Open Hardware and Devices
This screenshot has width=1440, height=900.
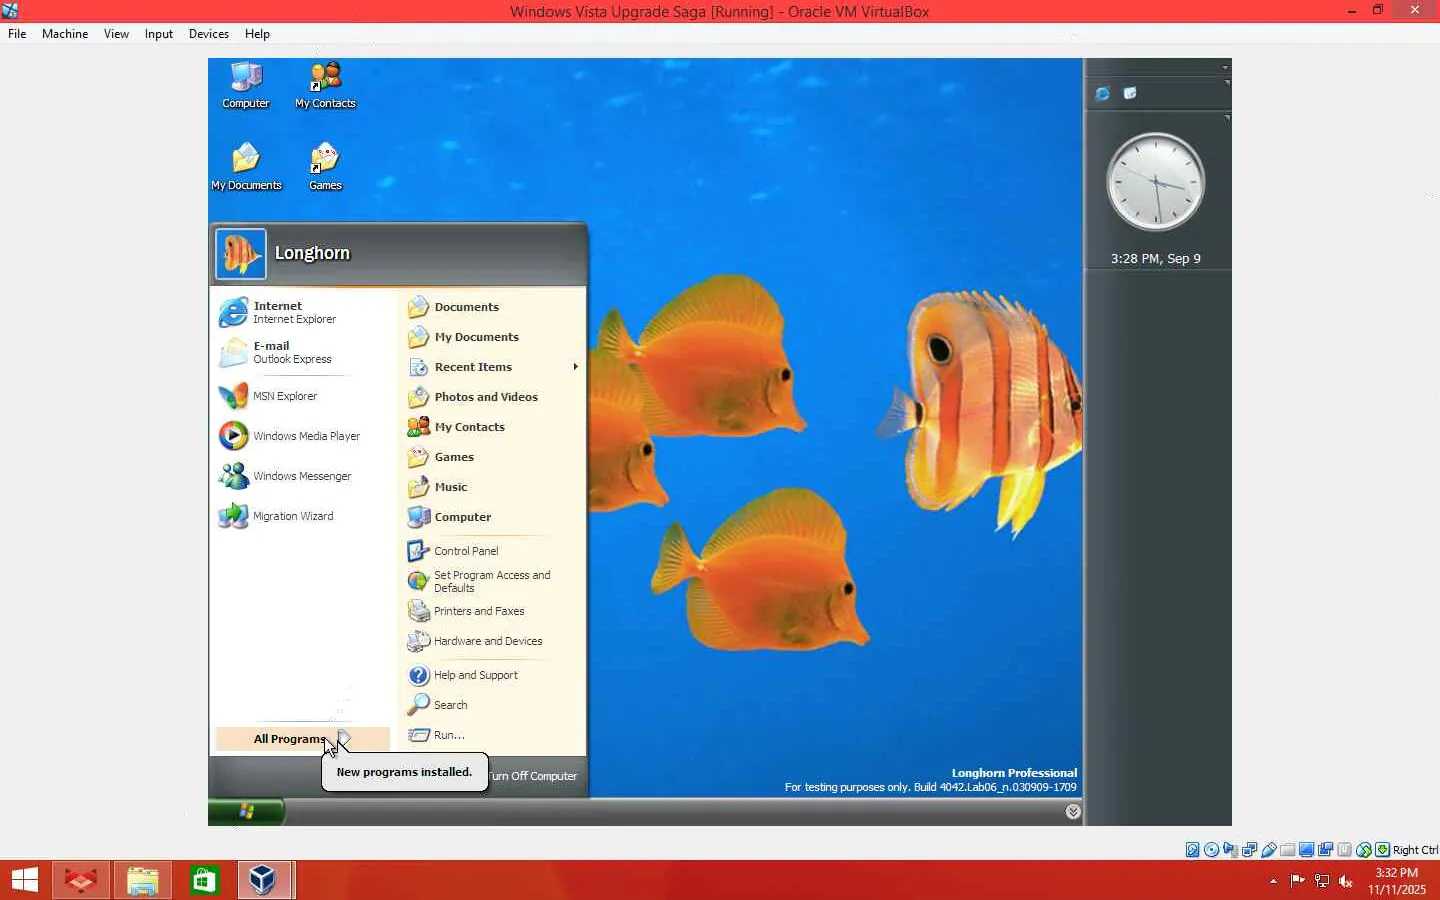(492, 641)
